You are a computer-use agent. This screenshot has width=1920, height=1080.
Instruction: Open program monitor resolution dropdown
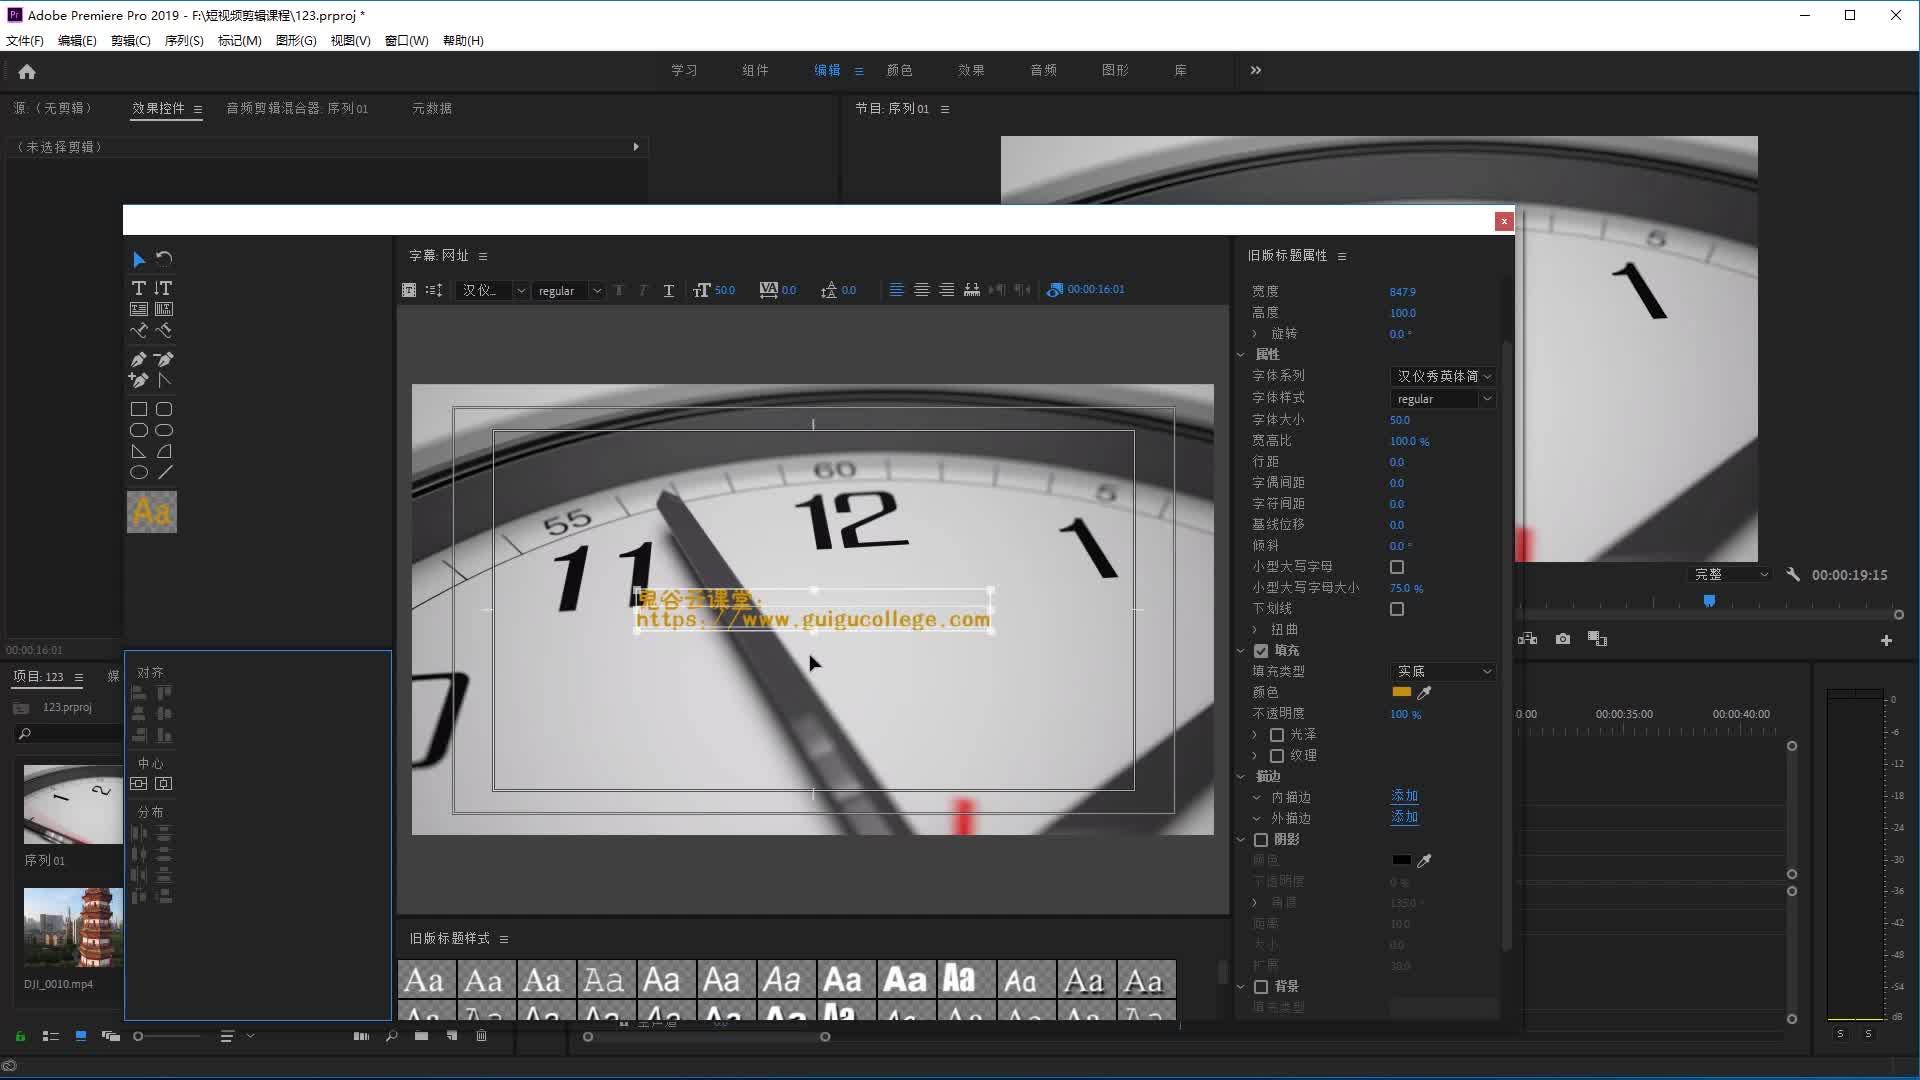pos(1730,575)
